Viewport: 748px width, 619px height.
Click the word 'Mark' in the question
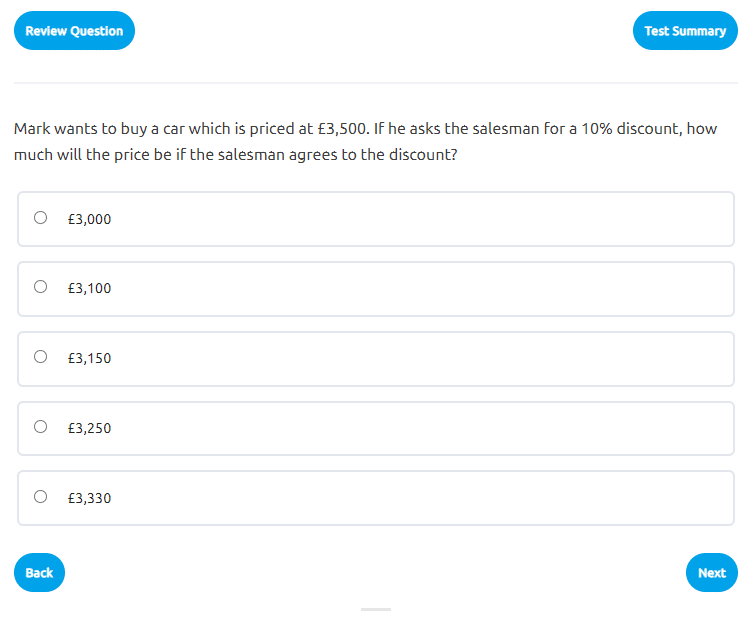(x=32, y=129)
